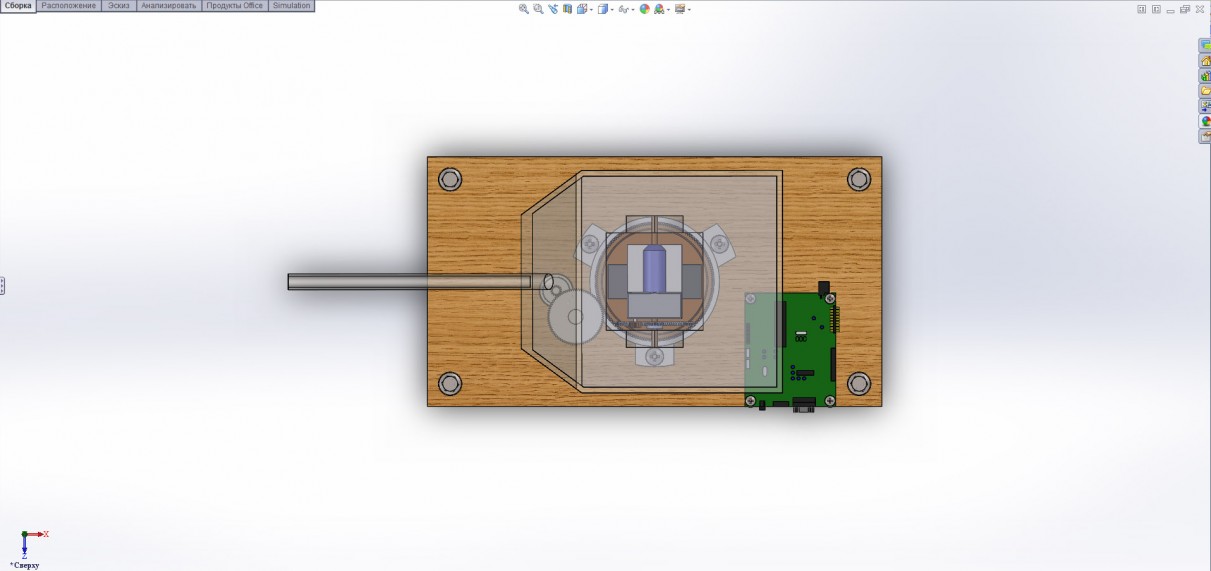
Task: Open Hide/Show Items dropdown arrow
Action: click(633, 10)
